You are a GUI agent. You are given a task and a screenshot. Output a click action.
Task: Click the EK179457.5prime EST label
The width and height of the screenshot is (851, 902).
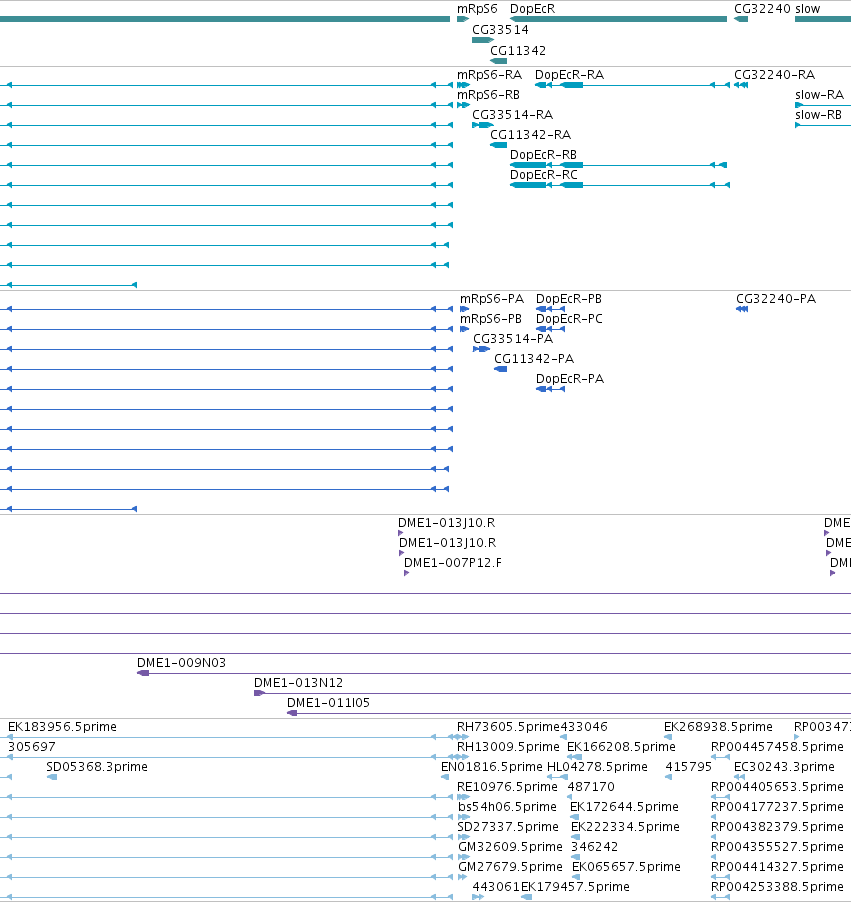coord(575,887)
